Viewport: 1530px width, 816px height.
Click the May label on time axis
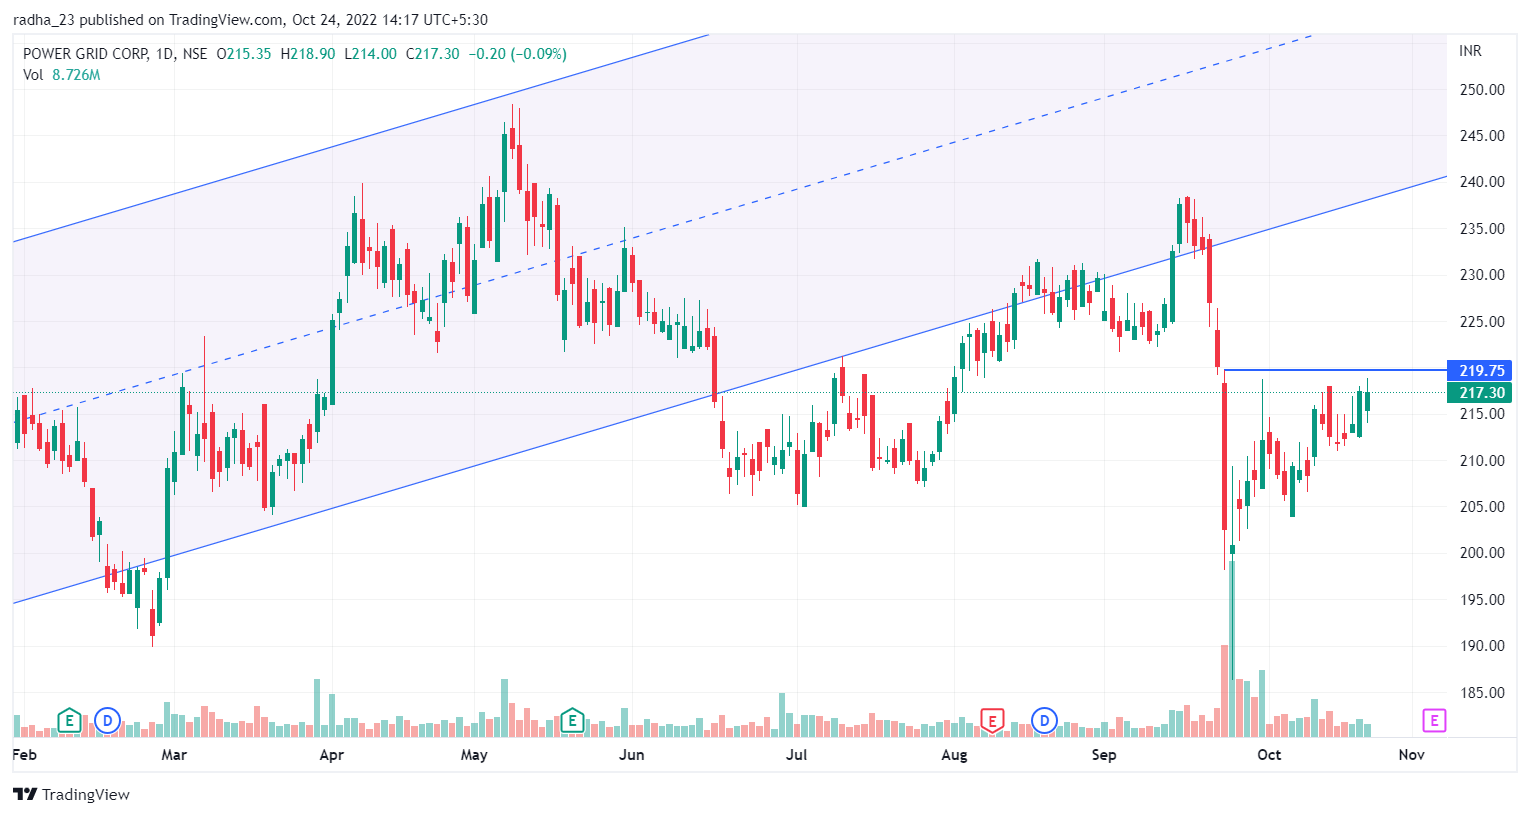[x=474, y=755]
